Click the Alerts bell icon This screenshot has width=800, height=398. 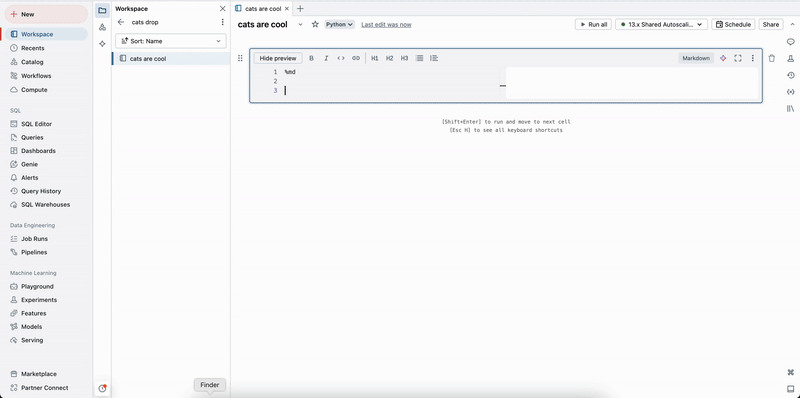(x=14, y=178)
